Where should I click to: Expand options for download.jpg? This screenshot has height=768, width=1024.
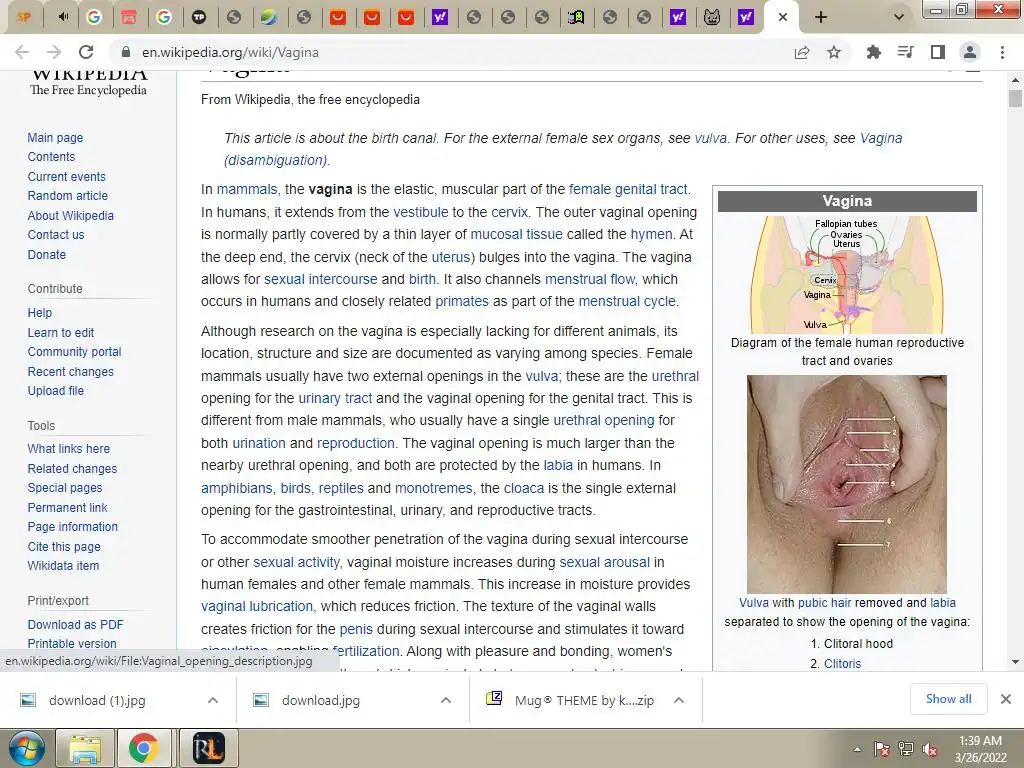coord(445,700)
